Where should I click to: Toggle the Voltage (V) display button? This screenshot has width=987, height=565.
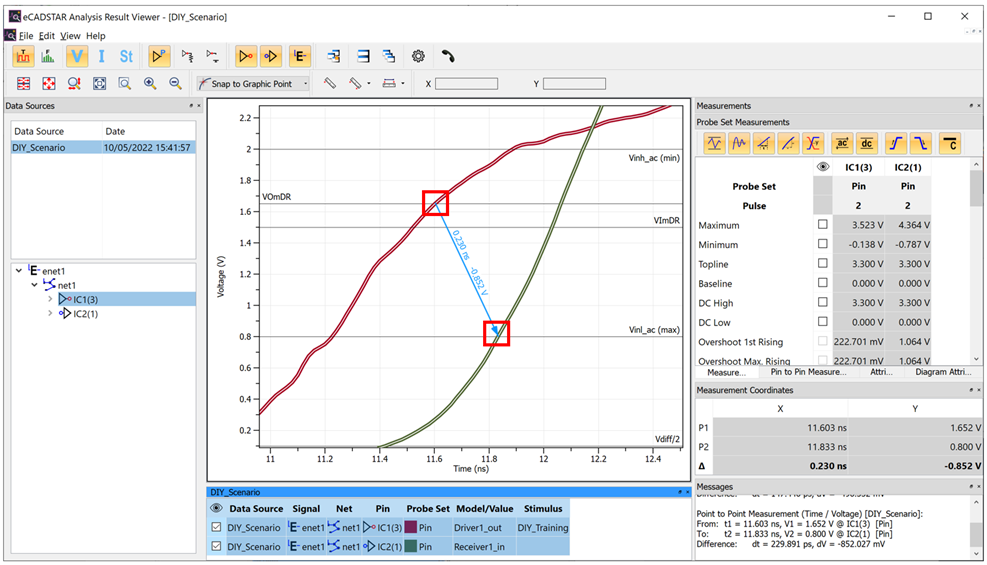coord(77,57)
